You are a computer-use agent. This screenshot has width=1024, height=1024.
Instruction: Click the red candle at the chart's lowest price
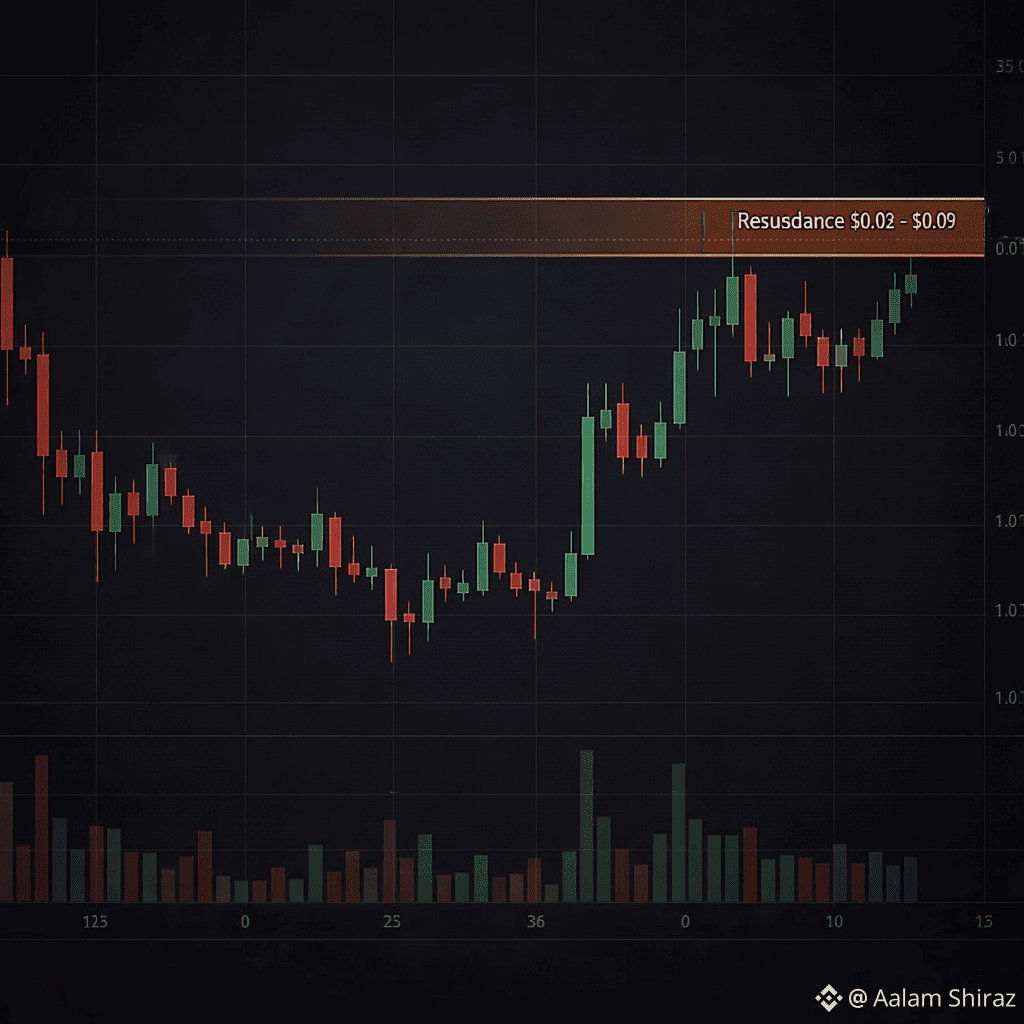point(391,594)
